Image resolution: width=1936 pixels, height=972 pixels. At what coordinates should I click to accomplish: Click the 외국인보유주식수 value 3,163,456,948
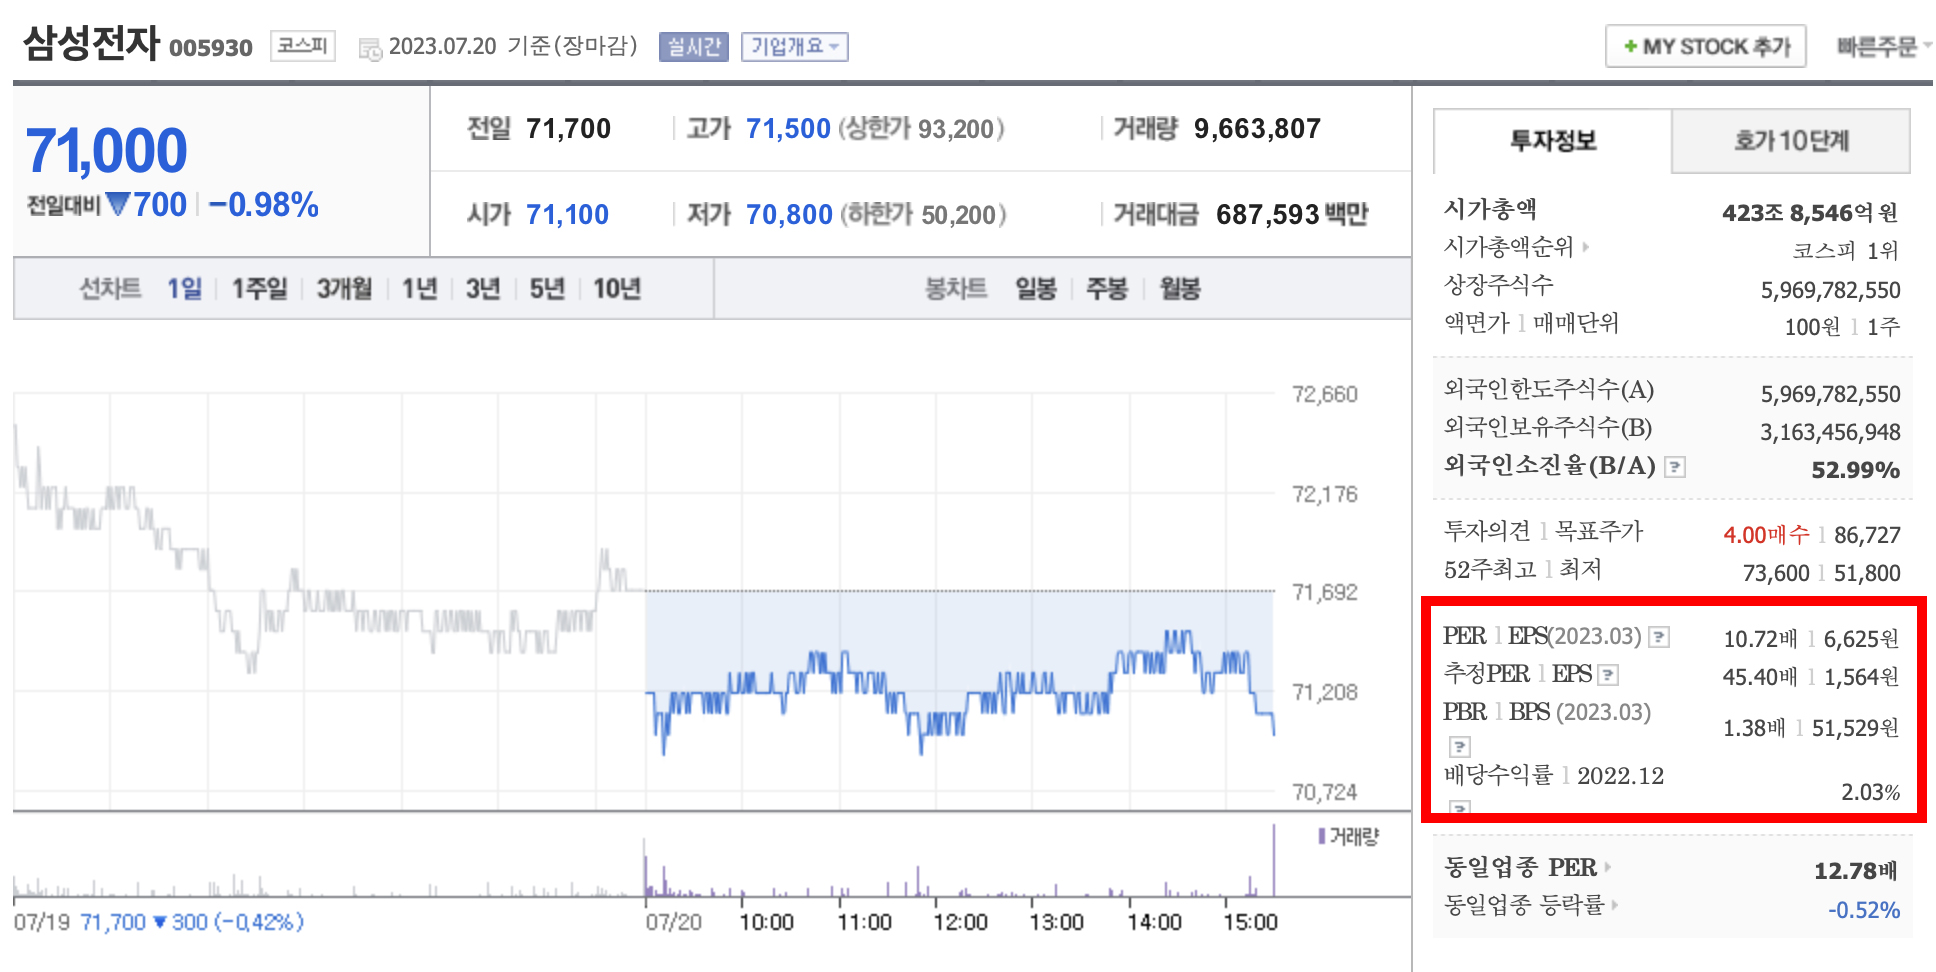[x=1830, y=432]
